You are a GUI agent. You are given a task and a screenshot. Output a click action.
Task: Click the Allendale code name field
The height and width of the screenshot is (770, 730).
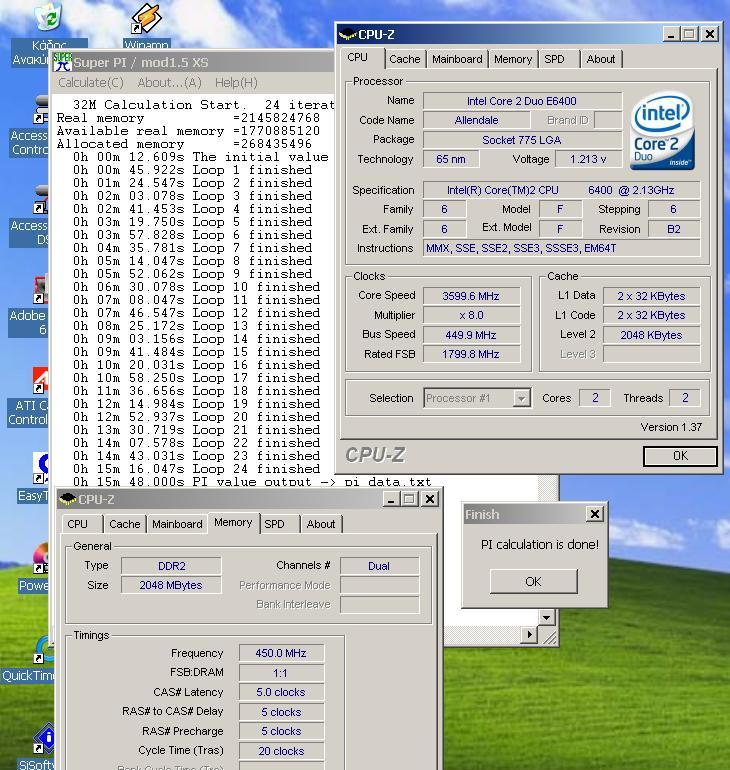click(476, 120)
